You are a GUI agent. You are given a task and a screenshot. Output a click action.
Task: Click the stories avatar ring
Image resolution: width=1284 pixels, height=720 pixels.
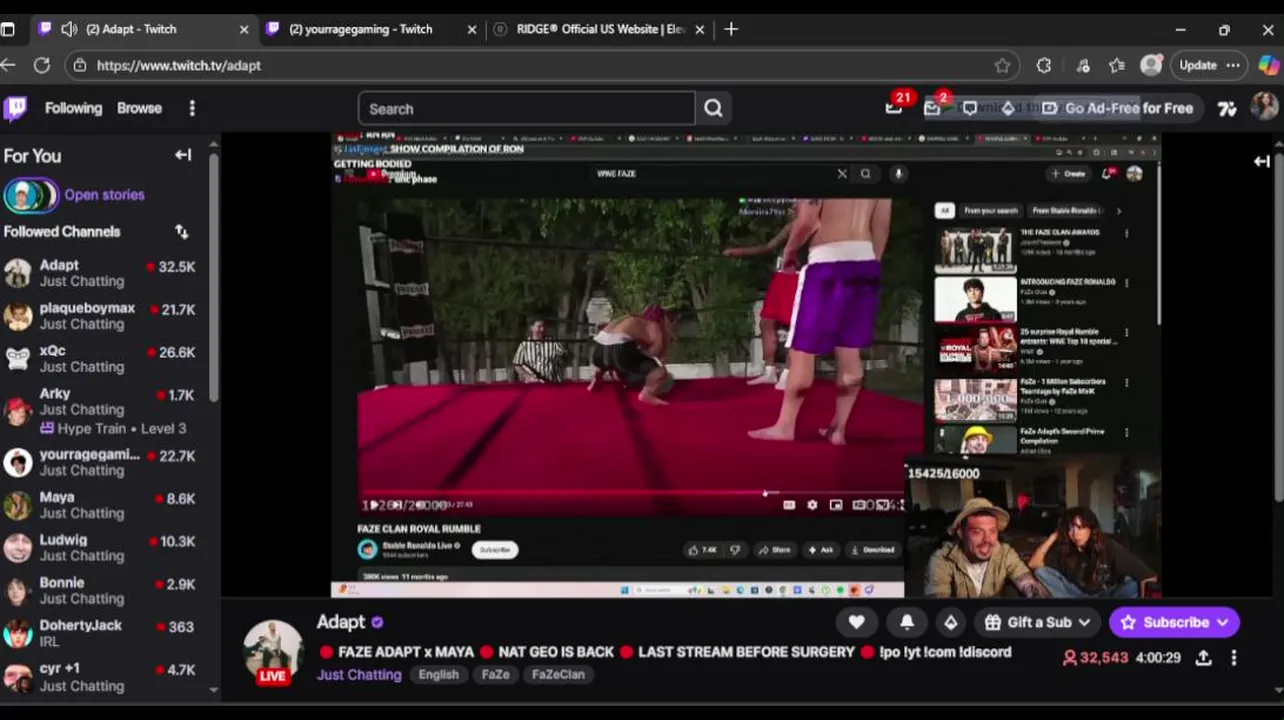pos(30,195)
